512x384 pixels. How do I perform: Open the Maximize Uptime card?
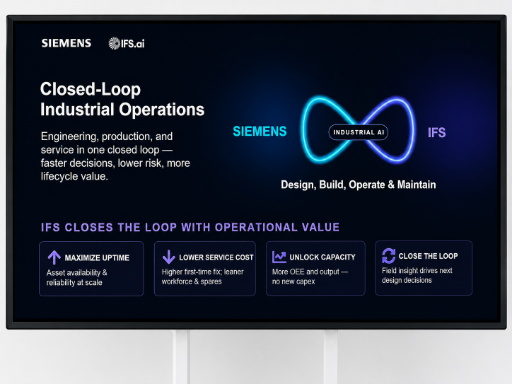click(x=91, y=269)
